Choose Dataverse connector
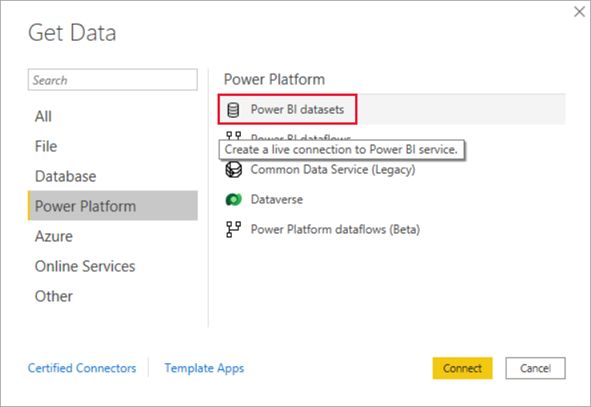Viewport: 591px width, 407px height. 277,199
